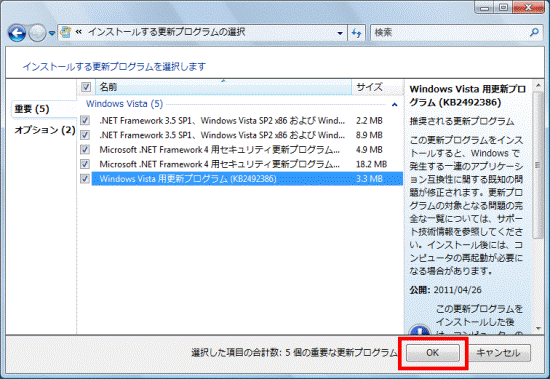The image size is (550, 379).
Task: Click the breadcrumb « chevron in address bar
Action: click(79, 32)
